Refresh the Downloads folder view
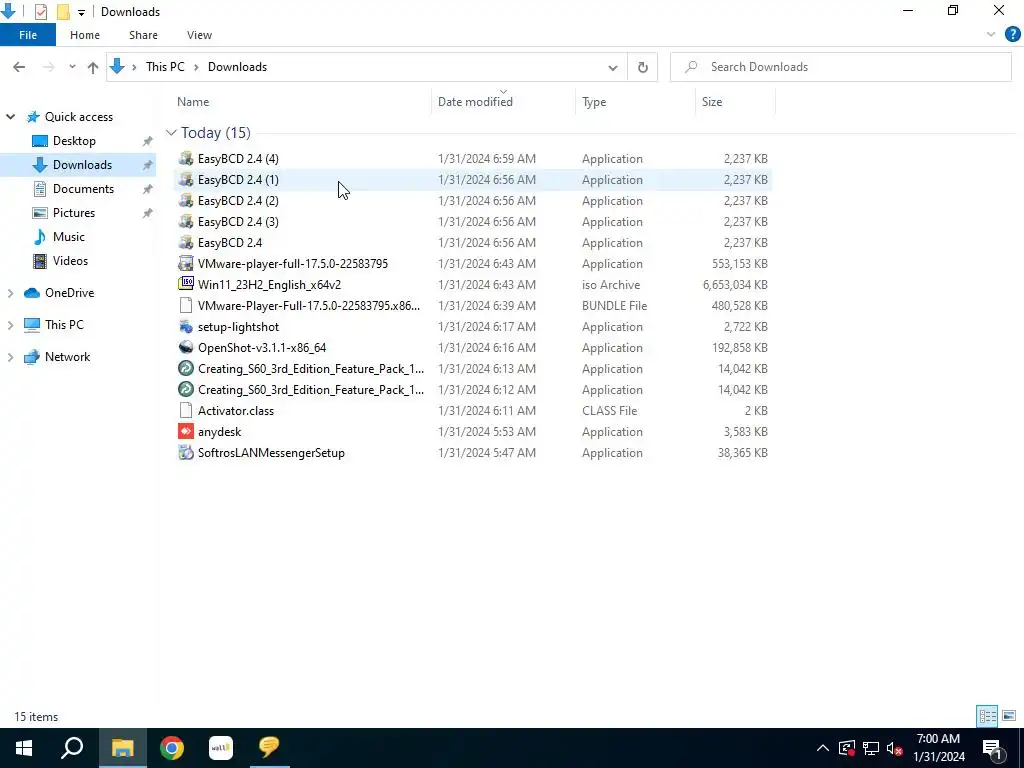Viewport: 1024px width, 768px height. (x=643, y=67)
